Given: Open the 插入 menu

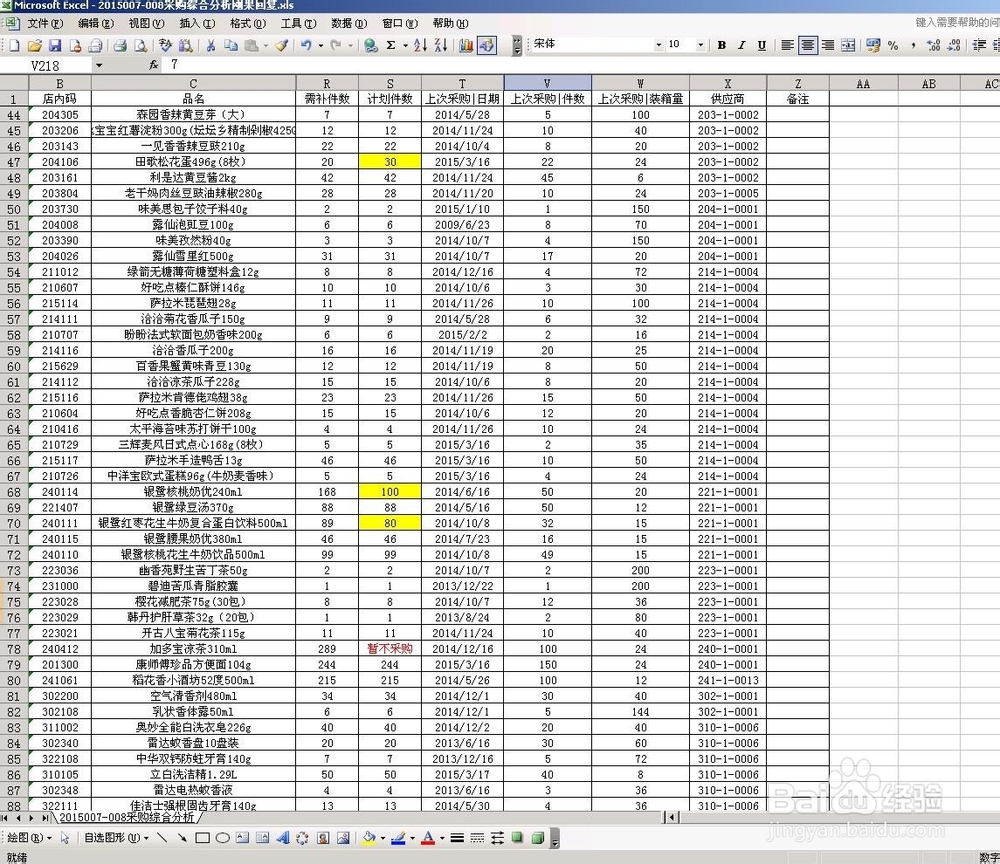Looking at the screenshot, I should [196, 24].
